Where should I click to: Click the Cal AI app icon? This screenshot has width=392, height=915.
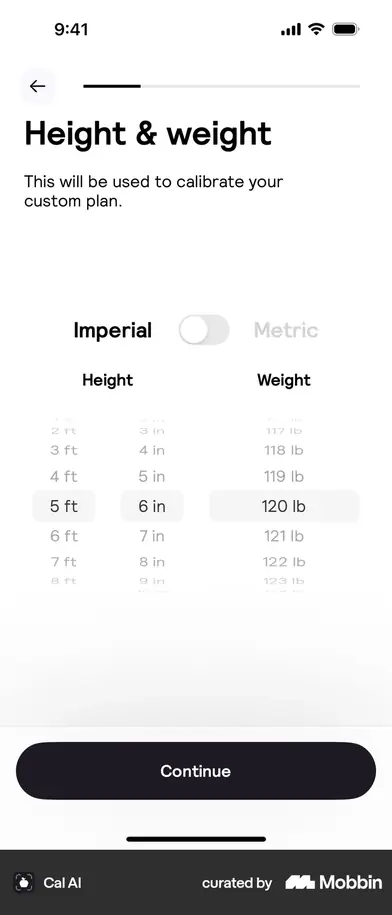click(24, 882)
